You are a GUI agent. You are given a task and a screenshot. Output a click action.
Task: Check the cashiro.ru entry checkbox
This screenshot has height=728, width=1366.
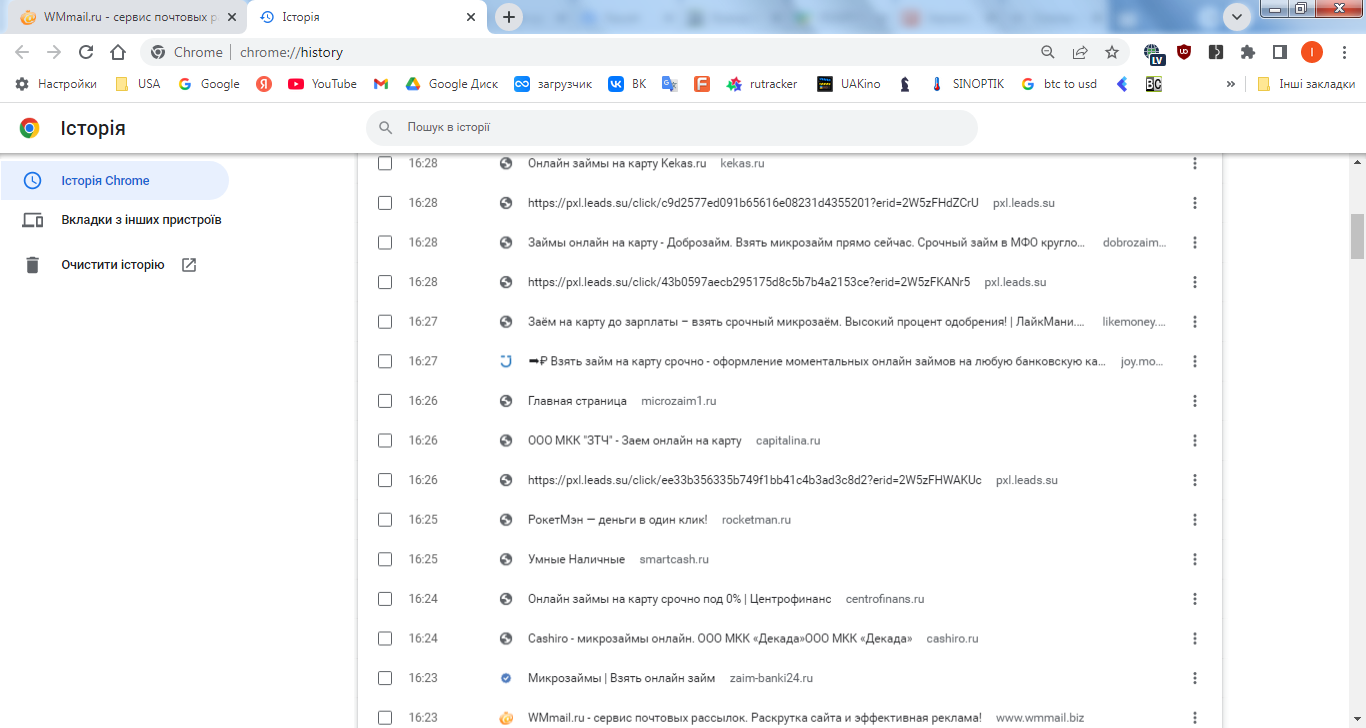click(385, 638)
